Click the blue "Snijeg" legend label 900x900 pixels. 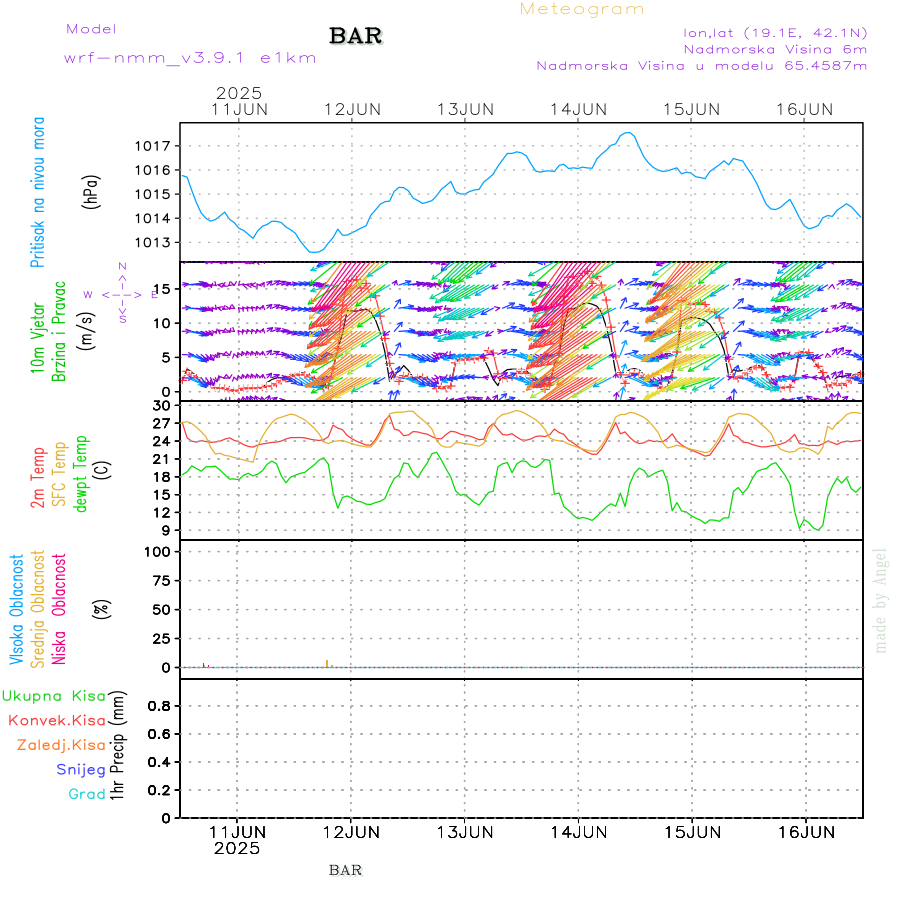pos(81,770)
